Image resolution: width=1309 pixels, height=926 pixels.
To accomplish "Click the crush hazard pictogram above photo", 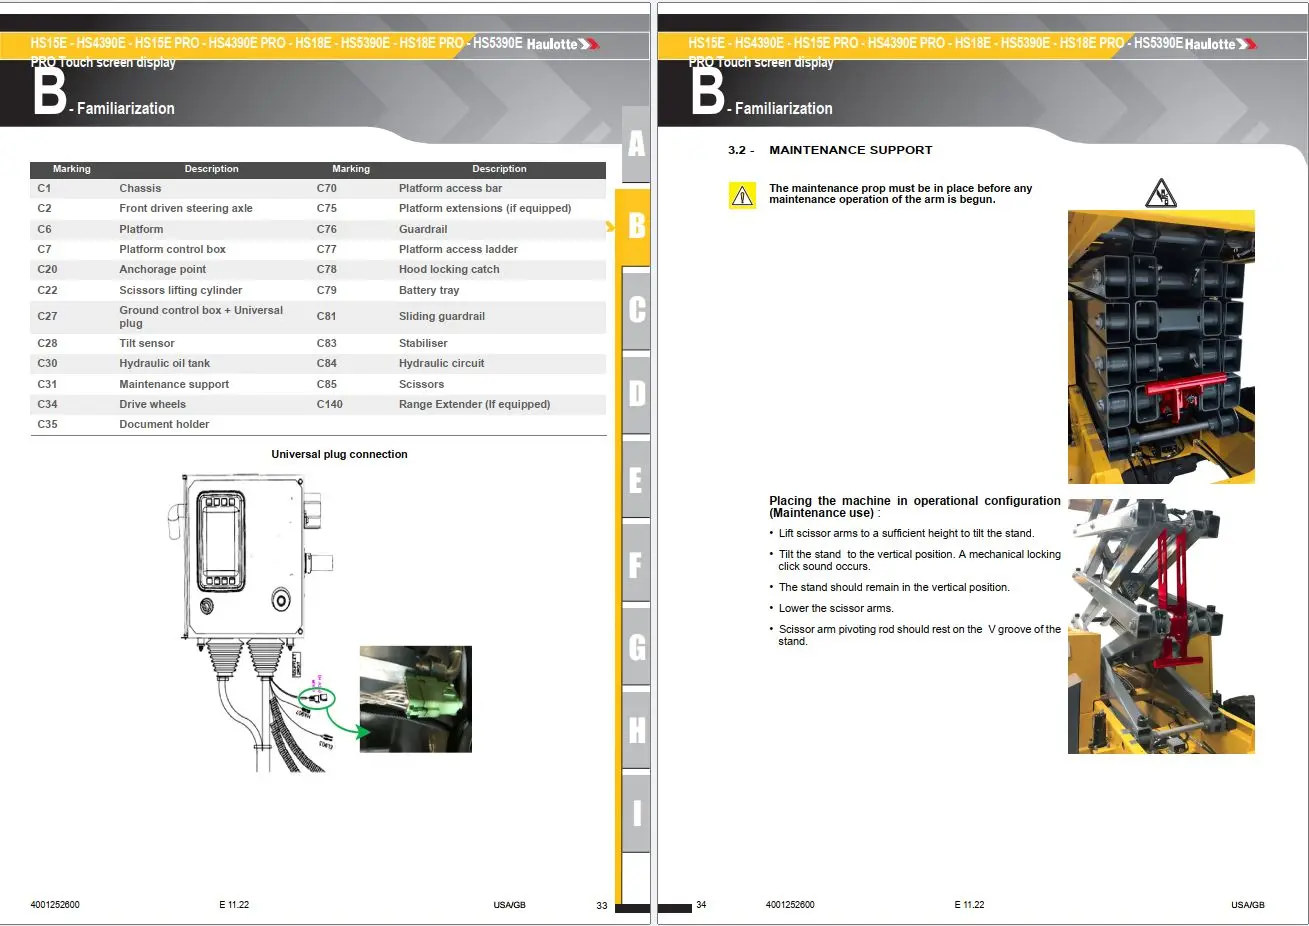I will pyautogui.click(x=1160, y=193).
